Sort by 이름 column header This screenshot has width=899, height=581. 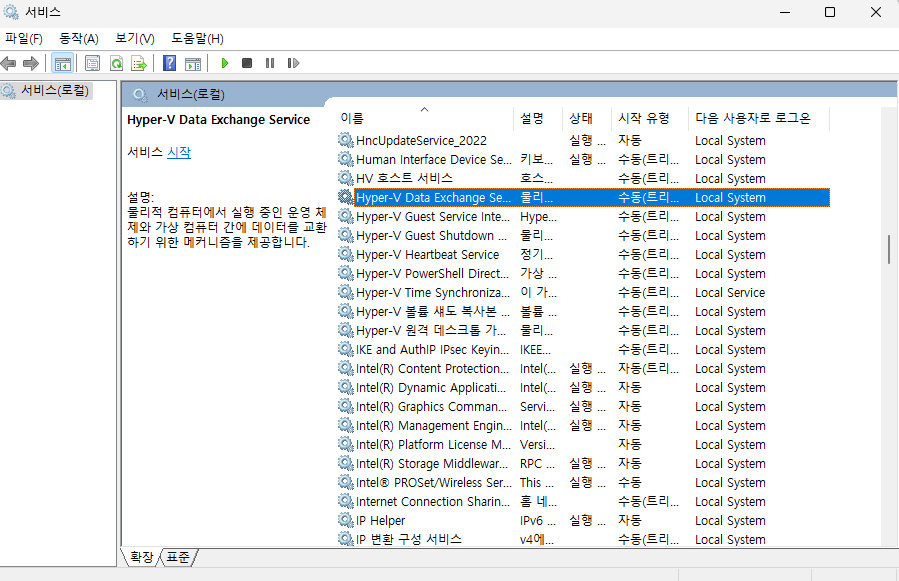tap(425, 118)
